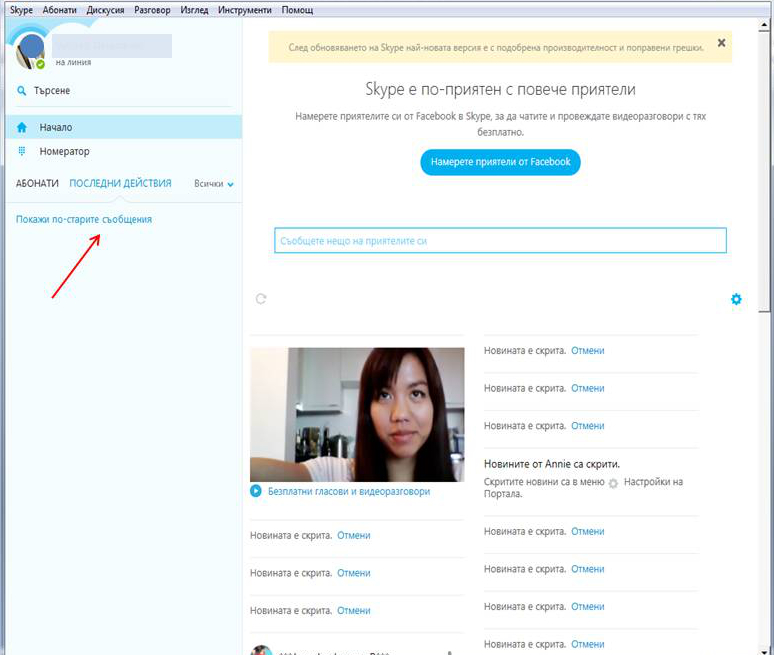Screen dimensions: 774x655
Task: Click the Безплатни гласови и видеоразговори link
Action: 349,491
